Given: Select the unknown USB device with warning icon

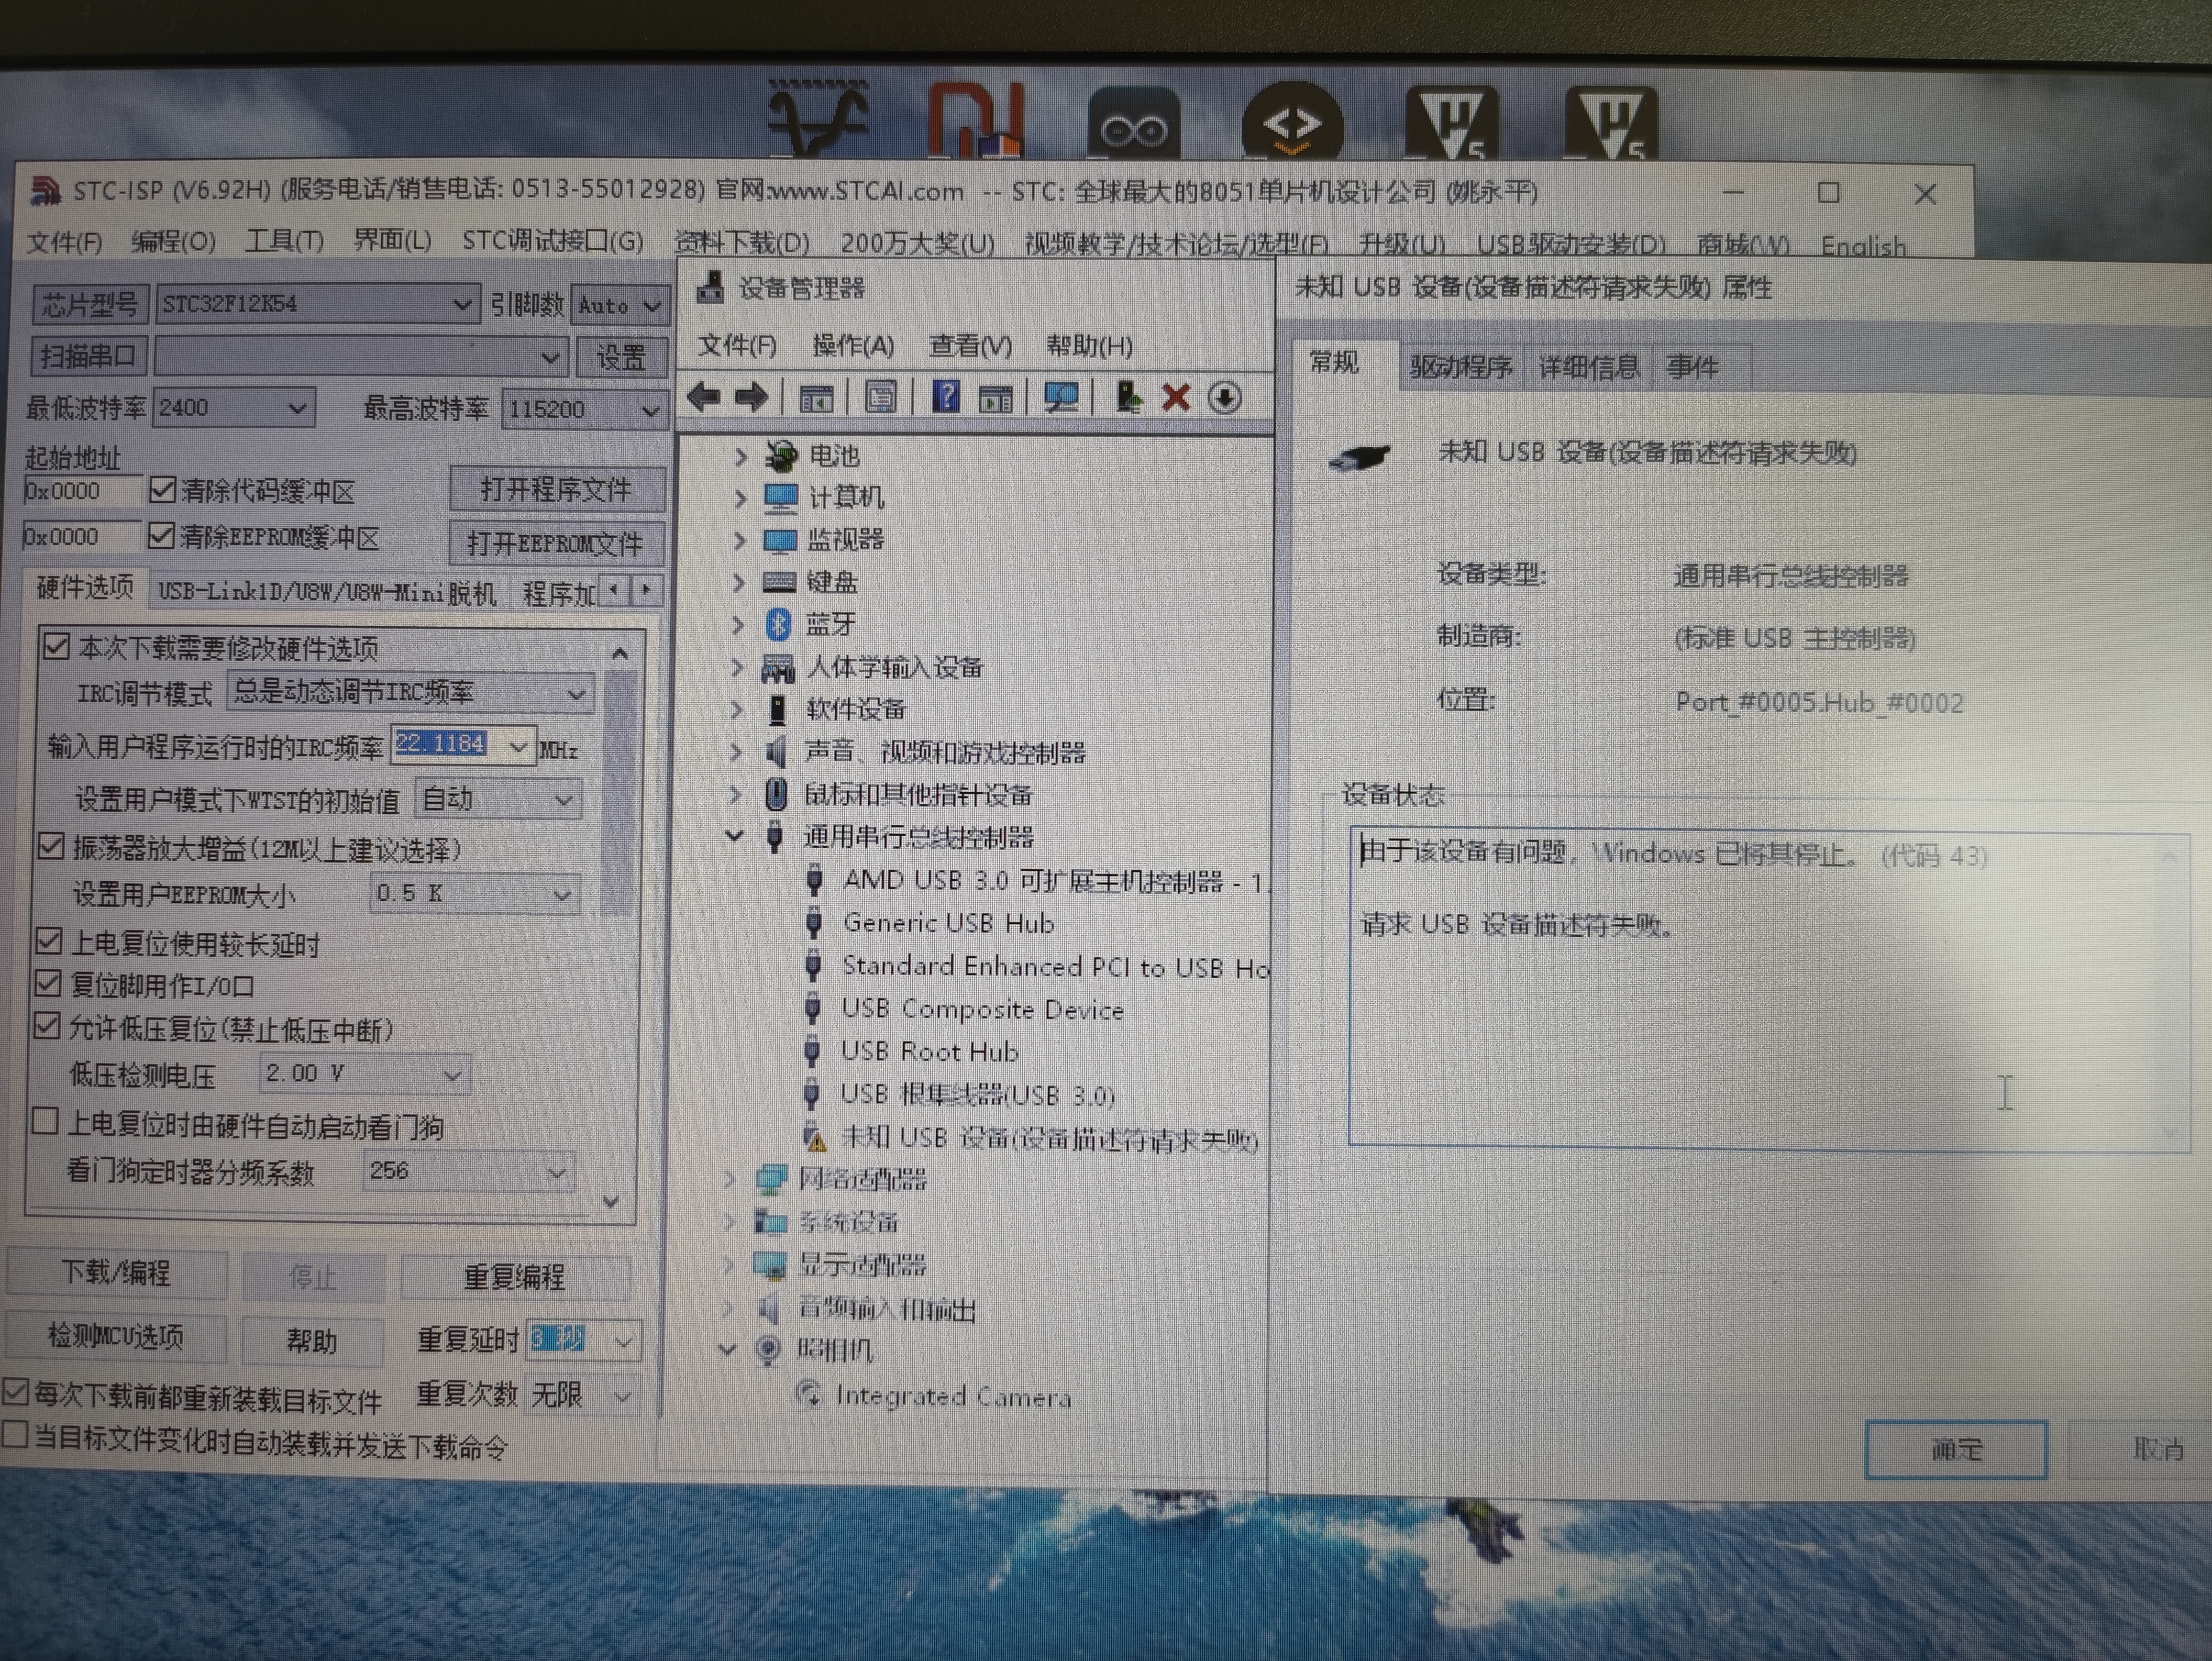Looking at the screenshot, I should click(x=1031, y=1138).
